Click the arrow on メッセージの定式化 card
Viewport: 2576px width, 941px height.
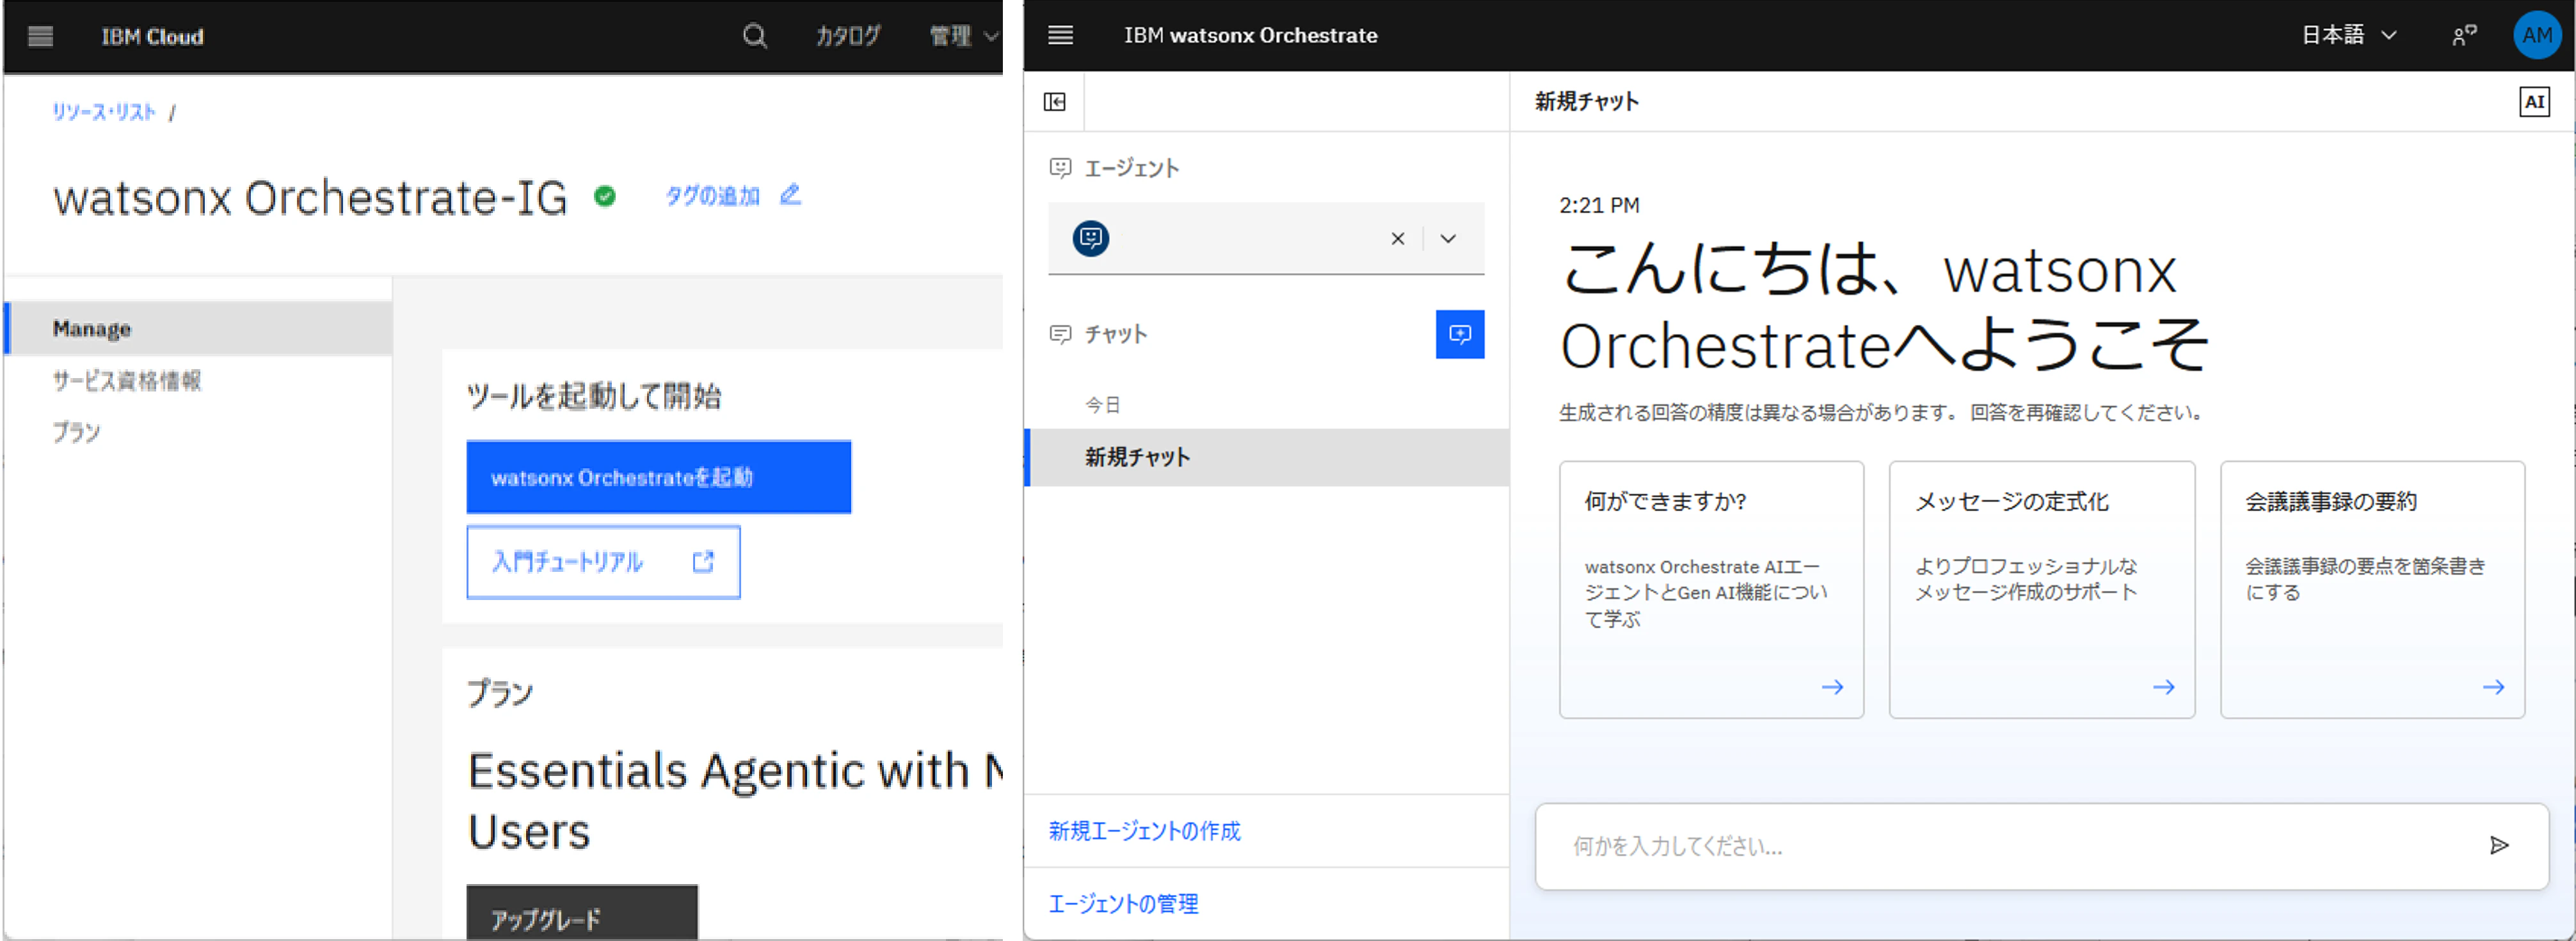(x=2163, y=687)
